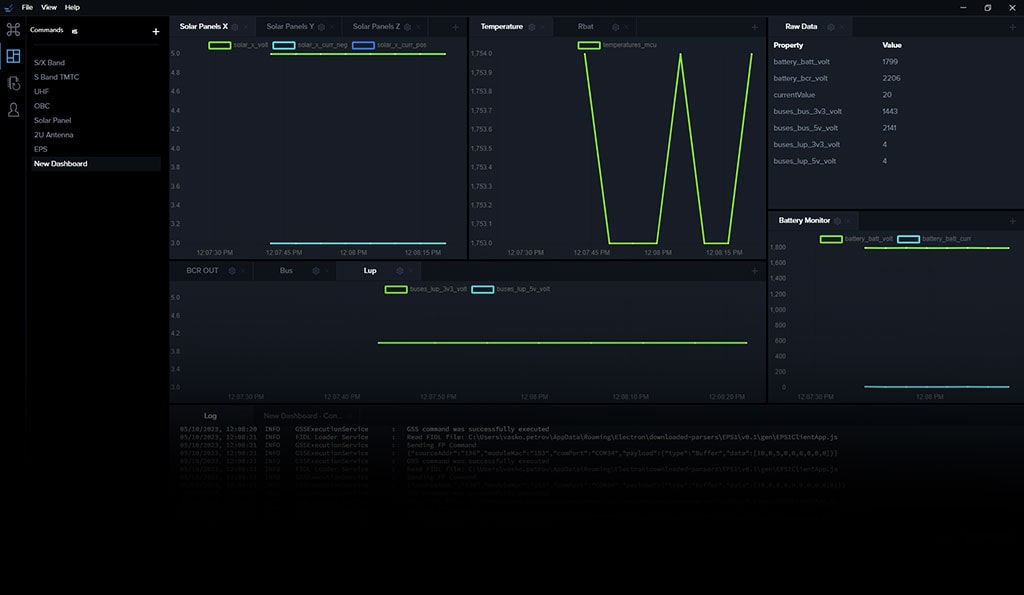The image size is (1024, 595).
Task: Switch to Rbat tab
Action: [585, 27]
